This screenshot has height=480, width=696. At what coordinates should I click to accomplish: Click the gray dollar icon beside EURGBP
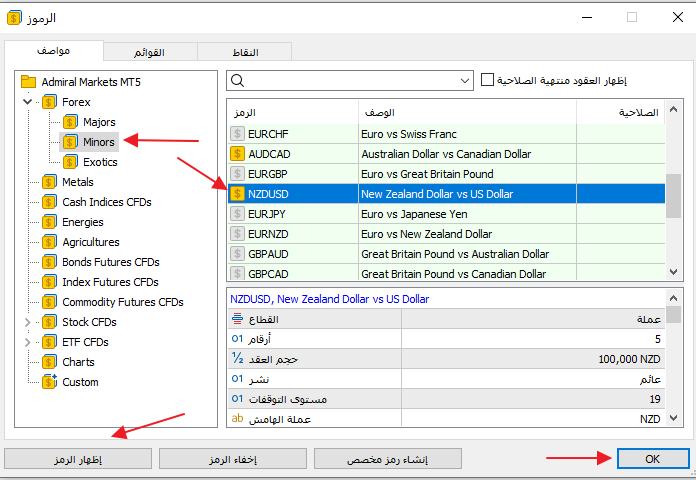(x=237, y=174)
